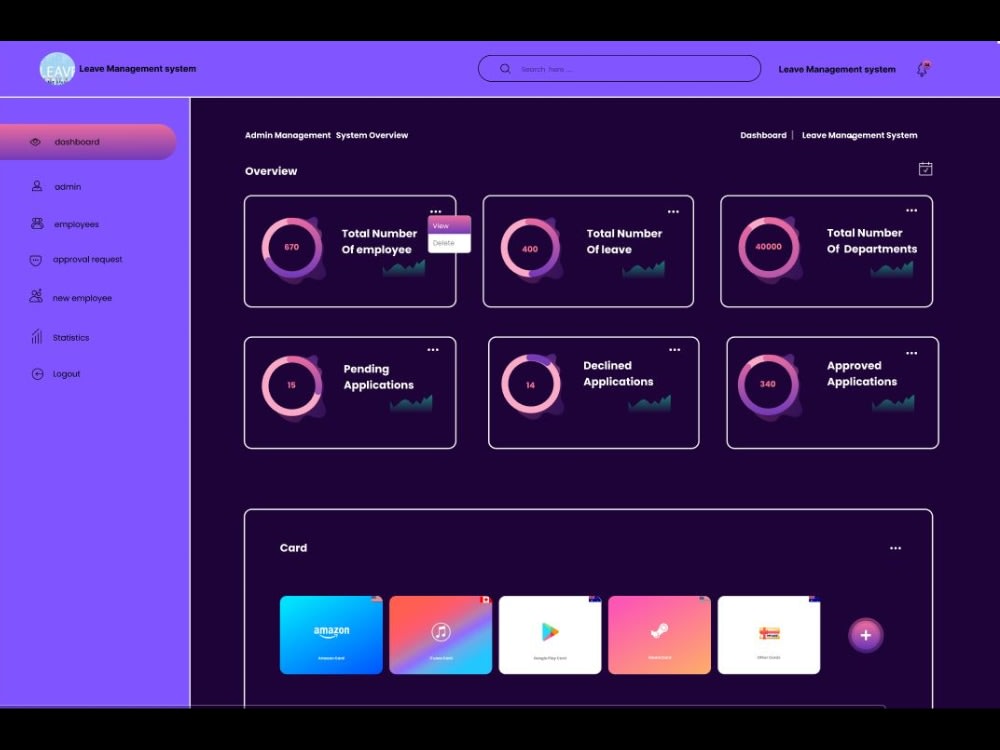
Task: Open the dashboard eye icon in sidebar
Action: 34,141
